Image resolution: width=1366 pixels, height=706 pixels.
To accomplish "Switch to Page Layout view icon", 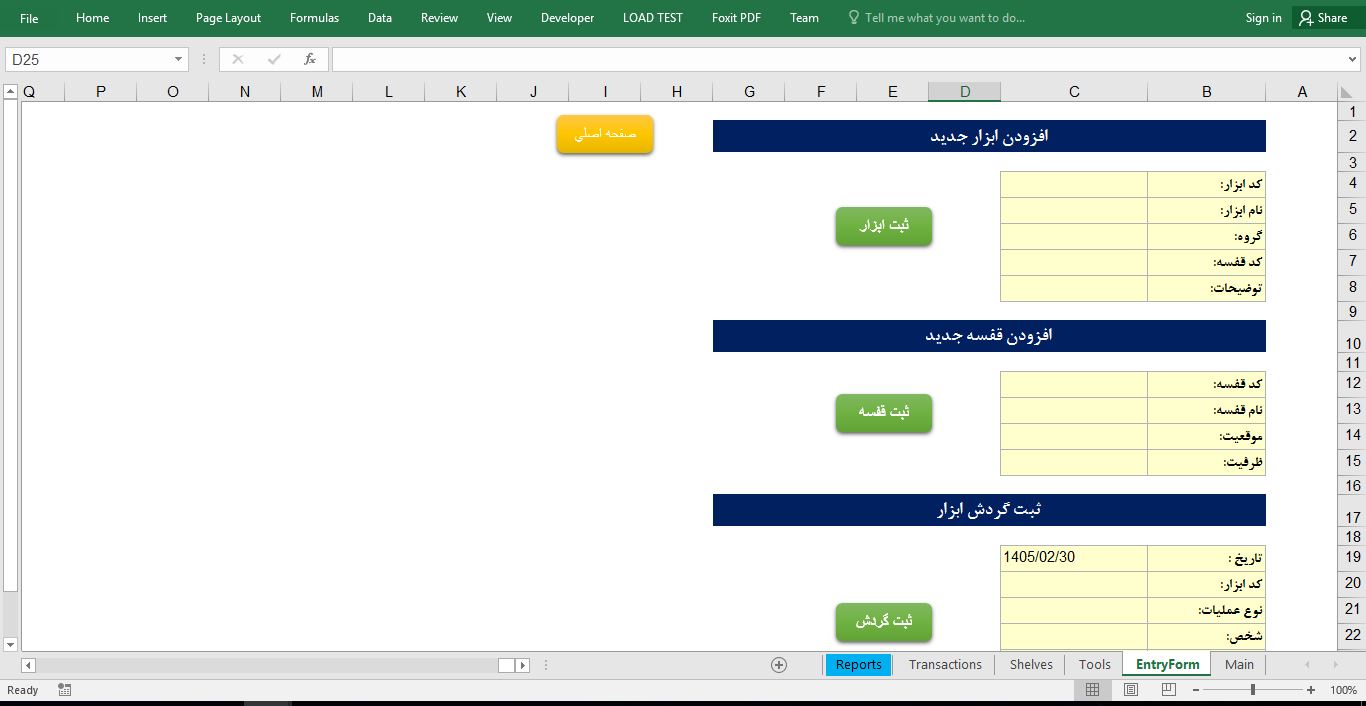I will pyautogui.click(x=1131, y=690).
